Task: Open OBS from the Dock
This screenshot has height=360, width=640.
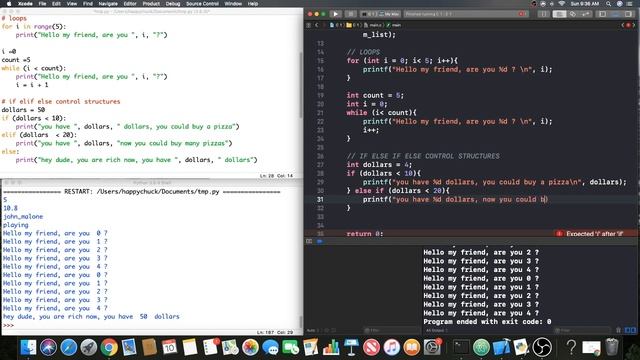Action: (x=542, y=347)
